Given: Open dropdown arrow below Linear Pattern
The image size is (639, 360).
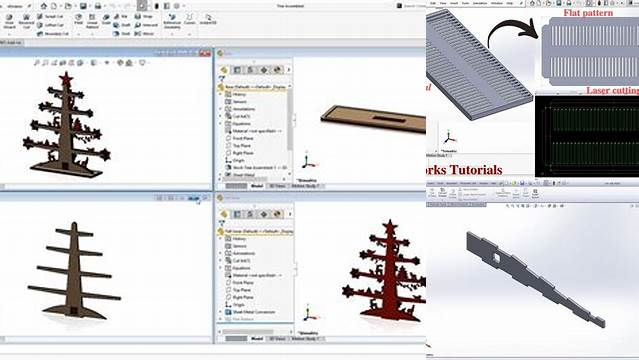Looking at the screenshot, I should click(x=92, y=34).
